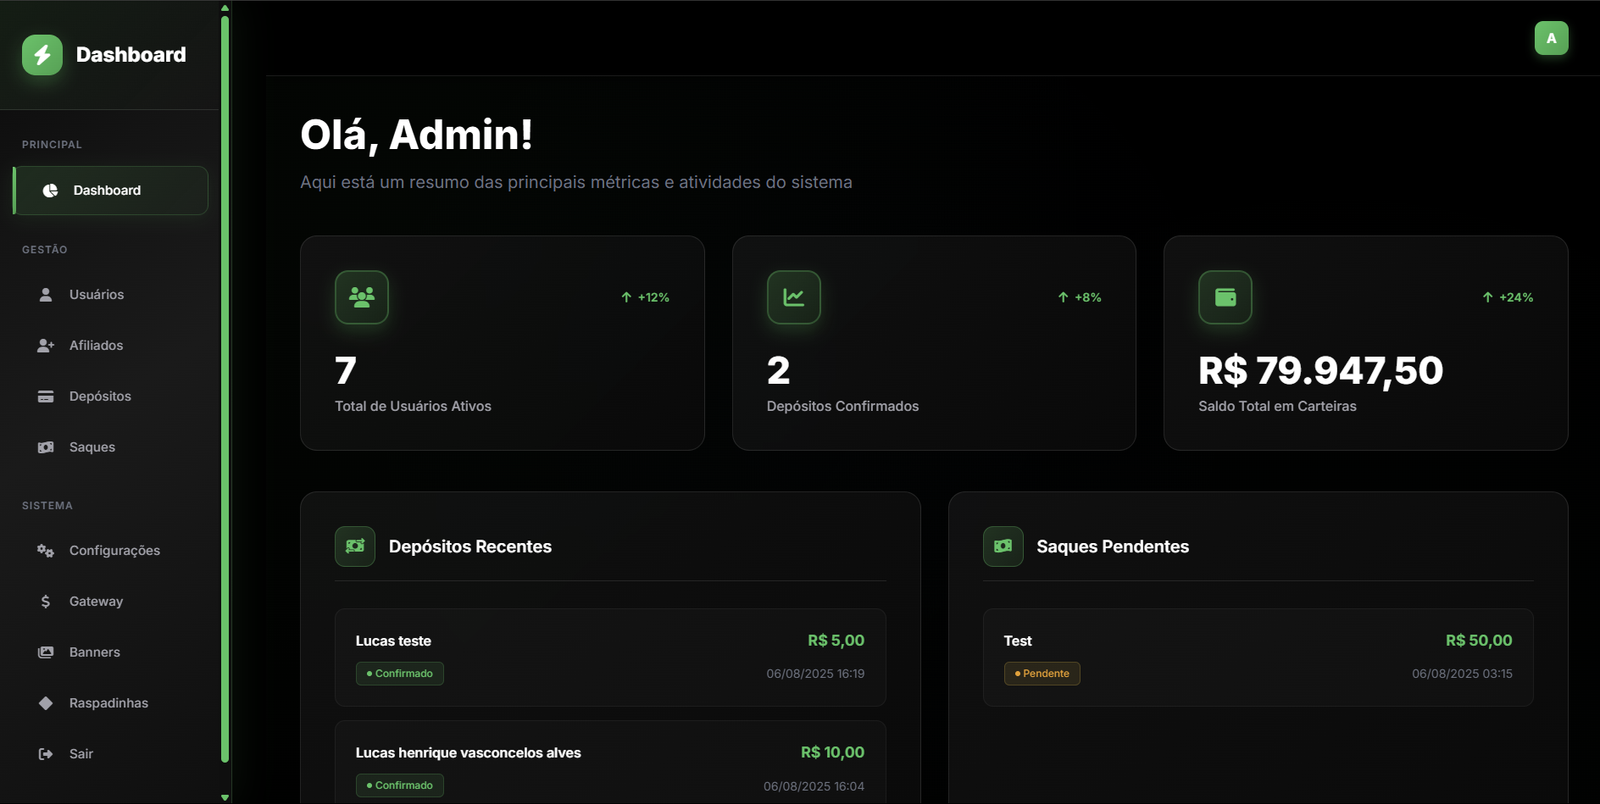Click the Depósitos Recentes money icon
Screen dimensions: 1600x804
(355, 546)
